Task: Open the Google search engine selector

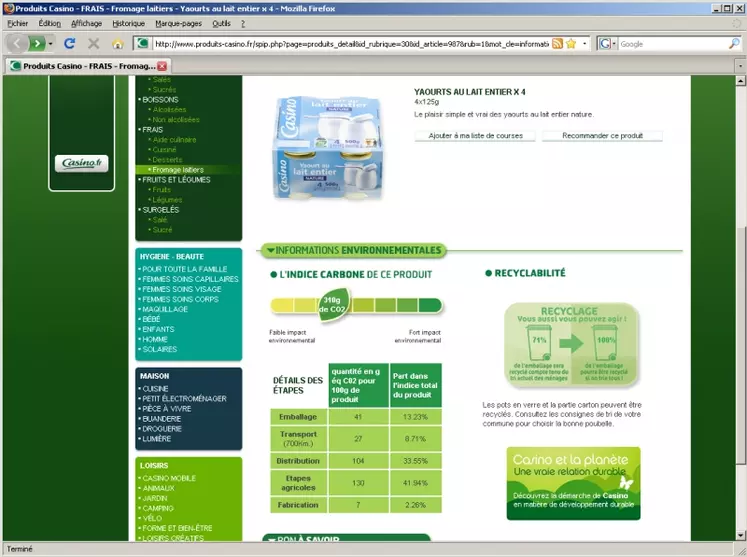Action: point(607,44)
